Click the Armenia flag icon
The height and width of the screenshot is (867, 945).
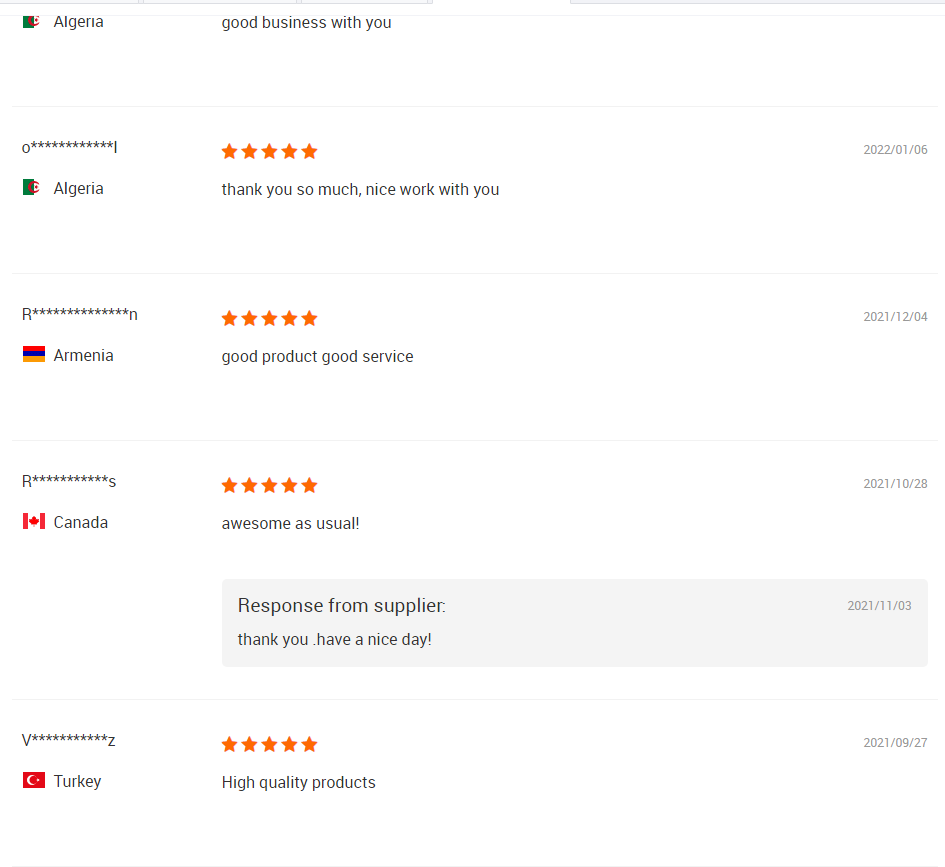click(x=34, y=355)
